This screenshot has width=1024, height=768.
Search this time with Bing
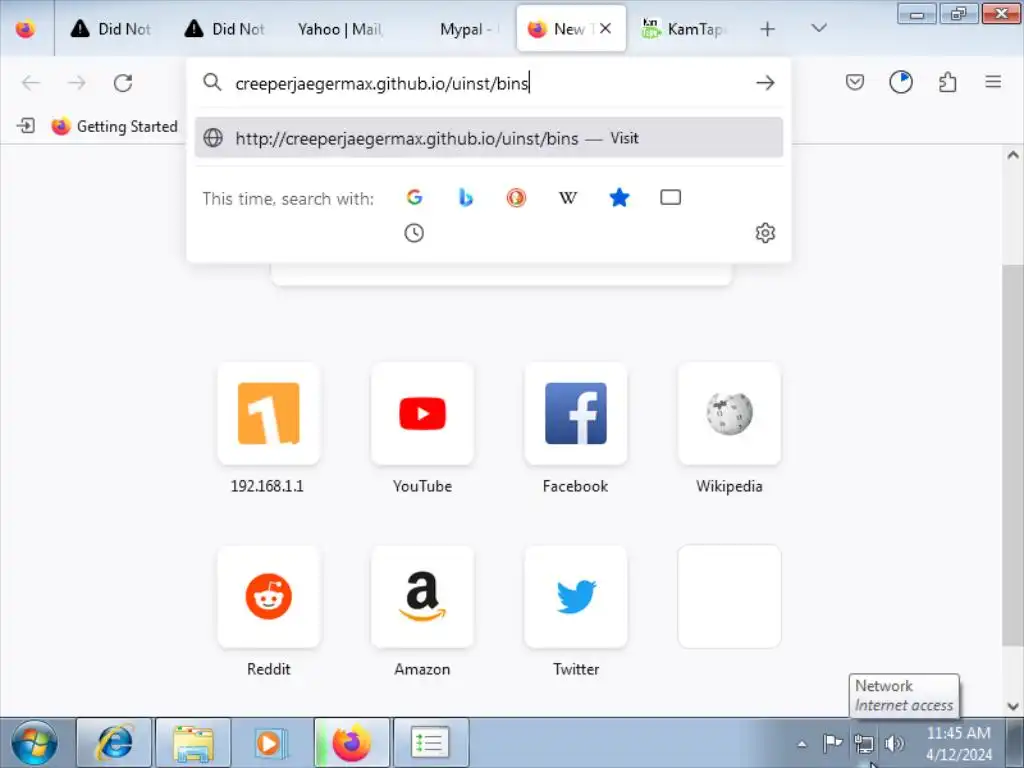[465, 197]
